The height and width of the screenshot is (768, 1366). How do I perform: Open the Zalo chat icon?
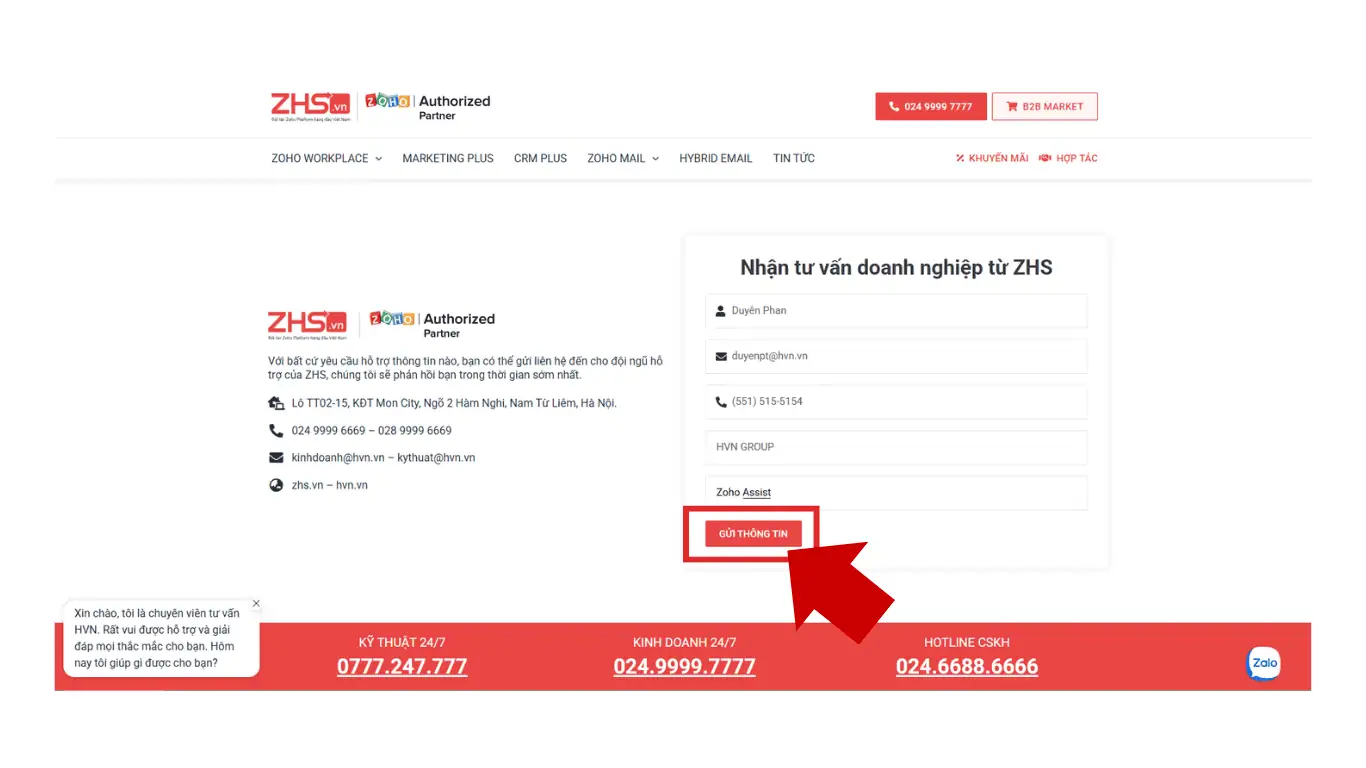click(1264, 663)
